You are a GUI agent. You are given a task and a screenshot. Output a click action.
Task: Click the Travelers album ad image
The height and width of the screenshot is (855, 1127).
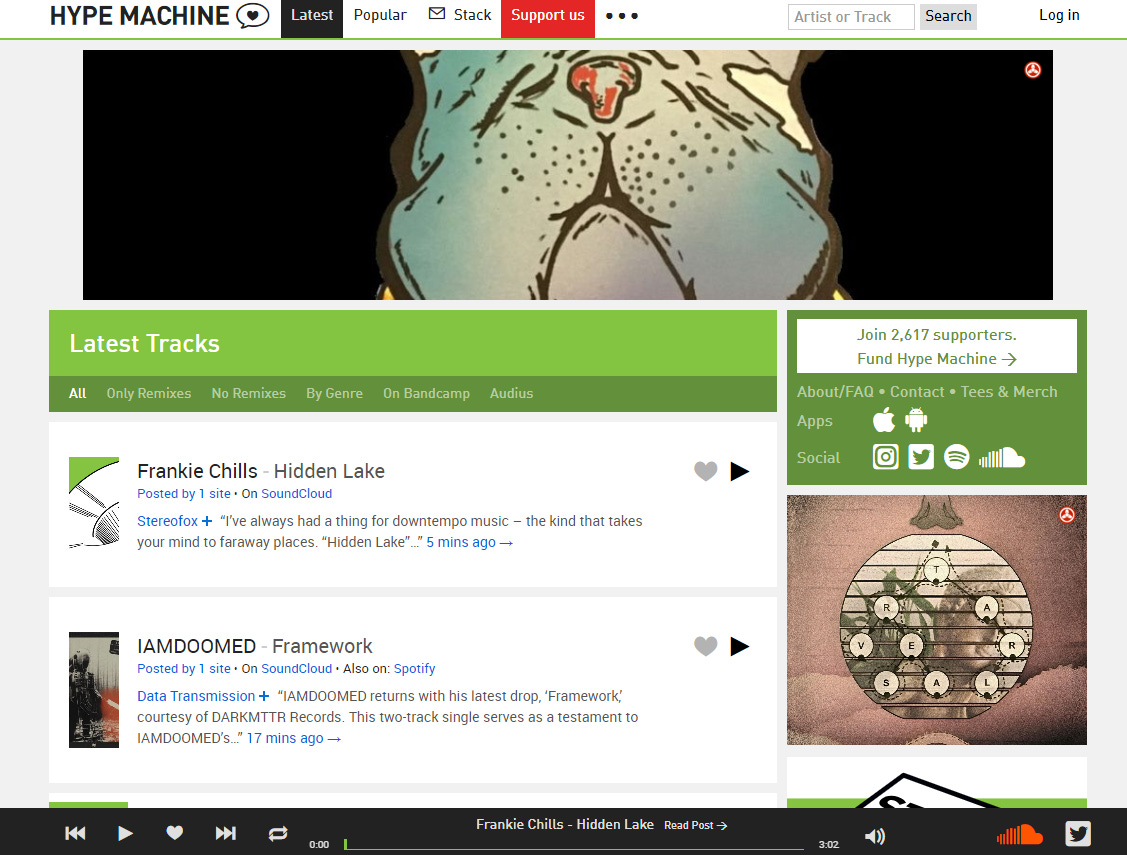(937, 620)
